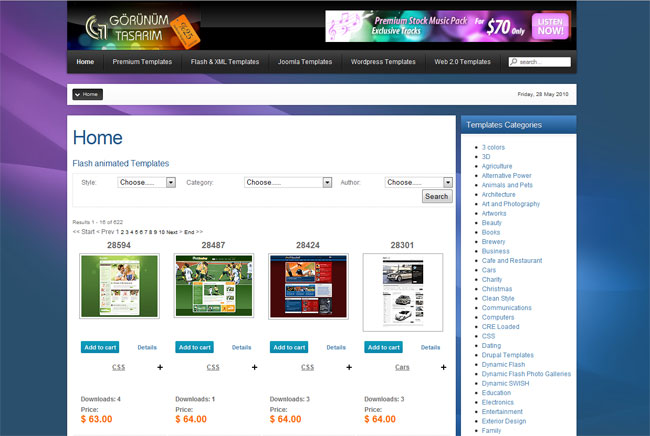Open the Entertainment category
This screenshot has width=650, height=436.
(502, 412)
